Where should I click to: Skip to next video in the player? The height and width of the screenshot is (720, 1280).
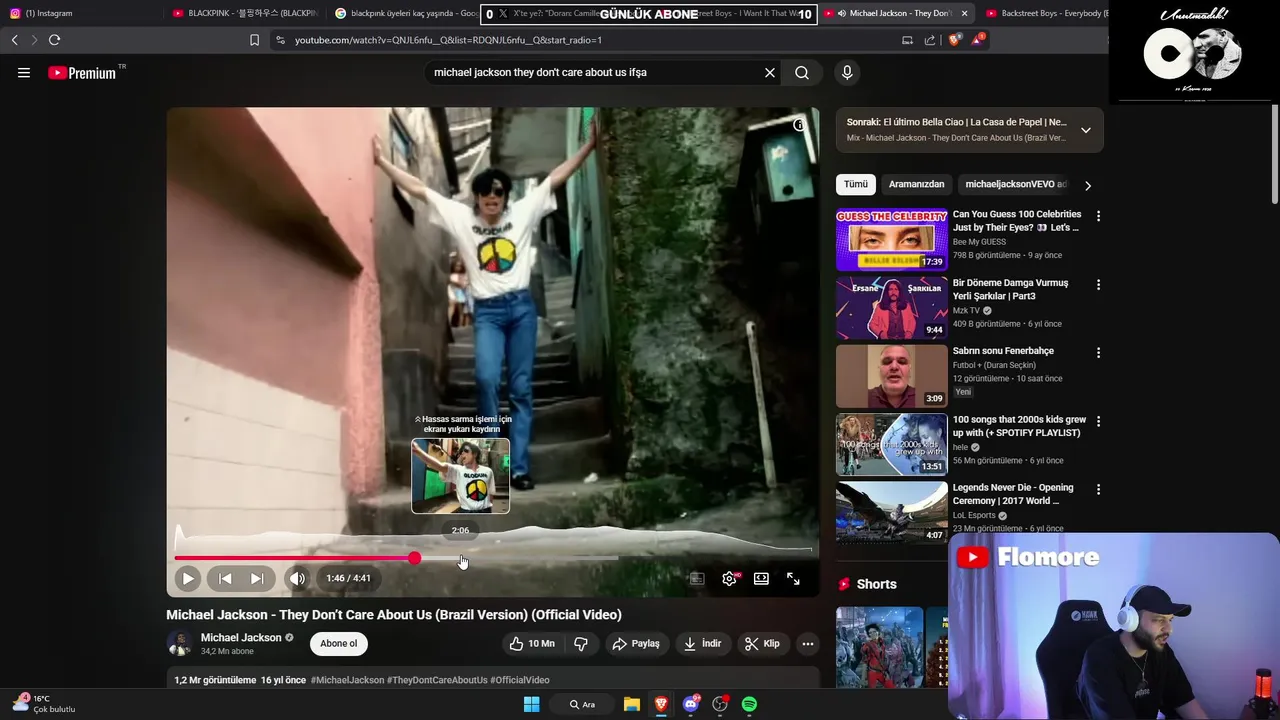pyautogui.click(x=257, y=578)
